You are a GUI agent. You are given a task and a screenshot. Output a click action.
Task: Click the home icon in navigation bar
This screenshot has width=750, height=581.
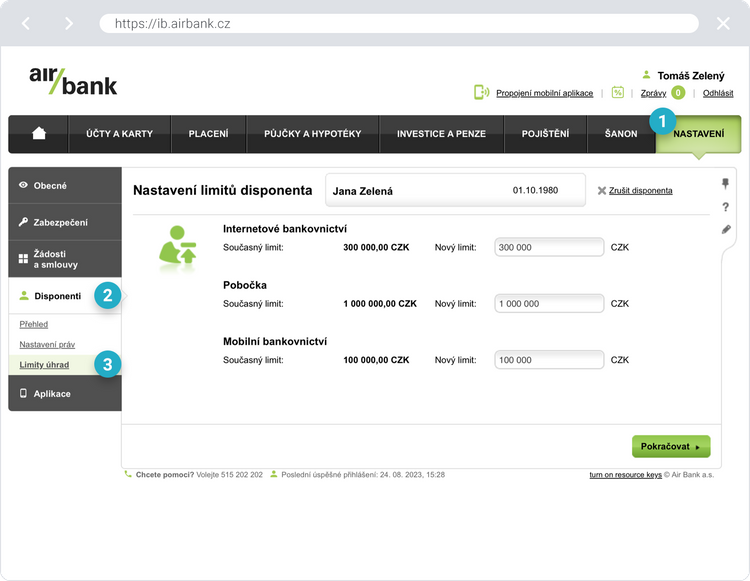tap(39, 133)
